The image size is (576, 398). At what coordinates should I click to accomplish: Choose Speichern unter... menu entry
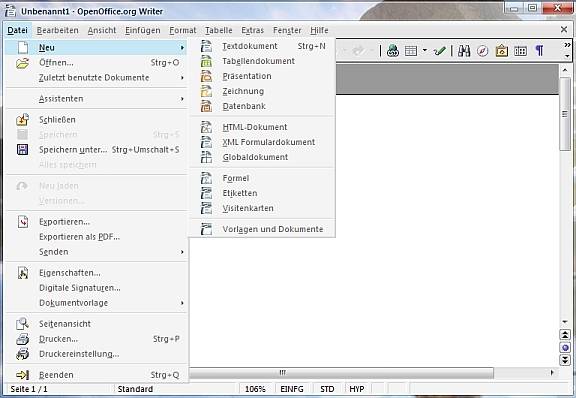point(96,150)
